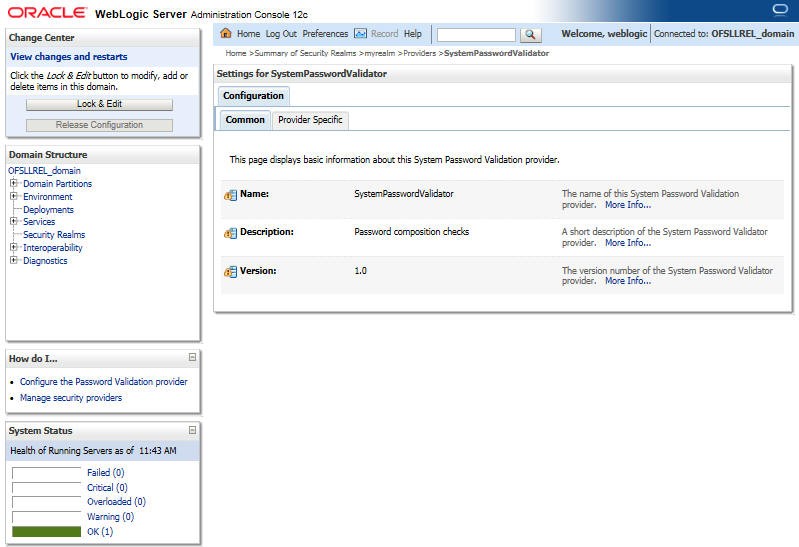This screenshot has width=799, height=547.
Task: Open Help from toolbar
Action: (x=413, y=34)
